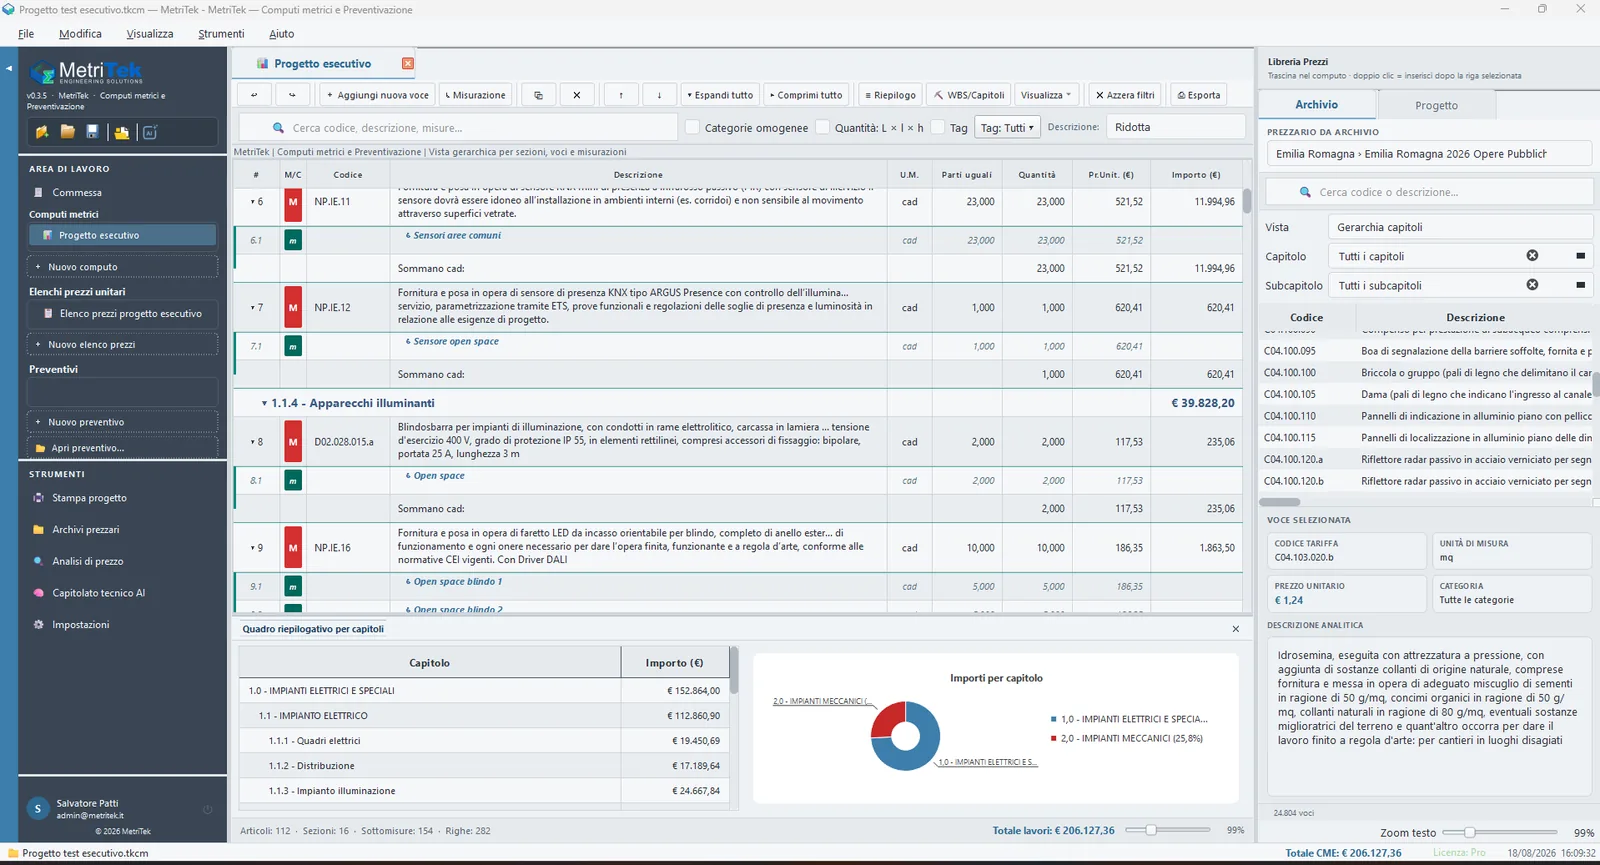Viewport: 1600px width, 865px height.
Task: Clear the Subcapitolo filter with its X icon
Action: pyautogui.click(x=1532, y=285)
